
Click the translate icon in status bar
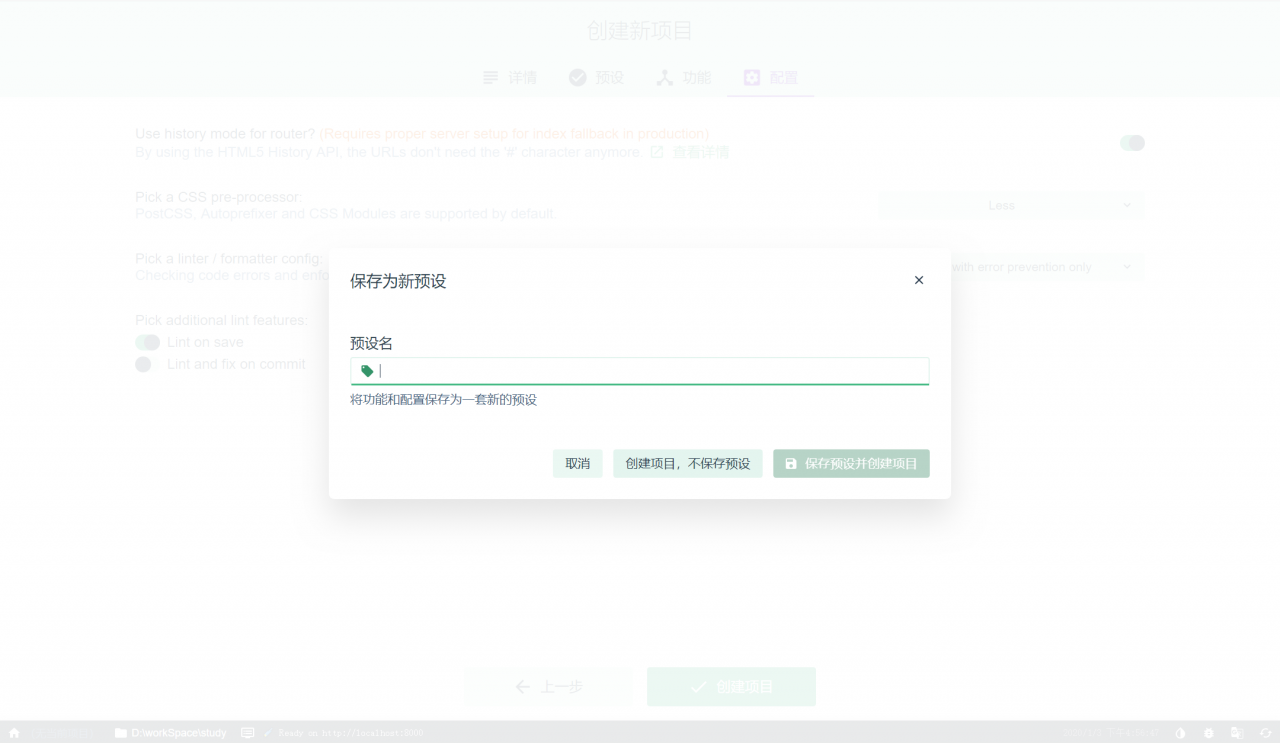coord(1237,733)
